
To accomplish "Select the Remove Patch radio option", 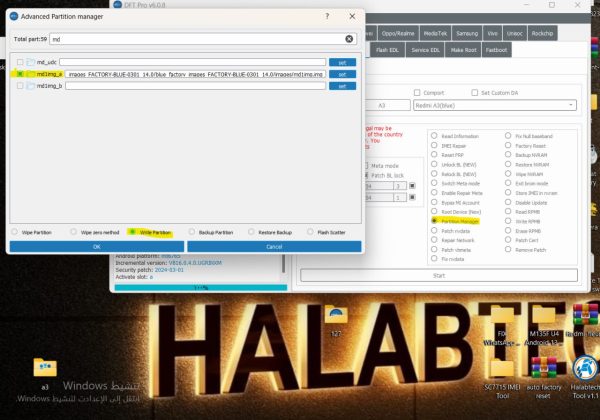I will click(x=508, y=249).
